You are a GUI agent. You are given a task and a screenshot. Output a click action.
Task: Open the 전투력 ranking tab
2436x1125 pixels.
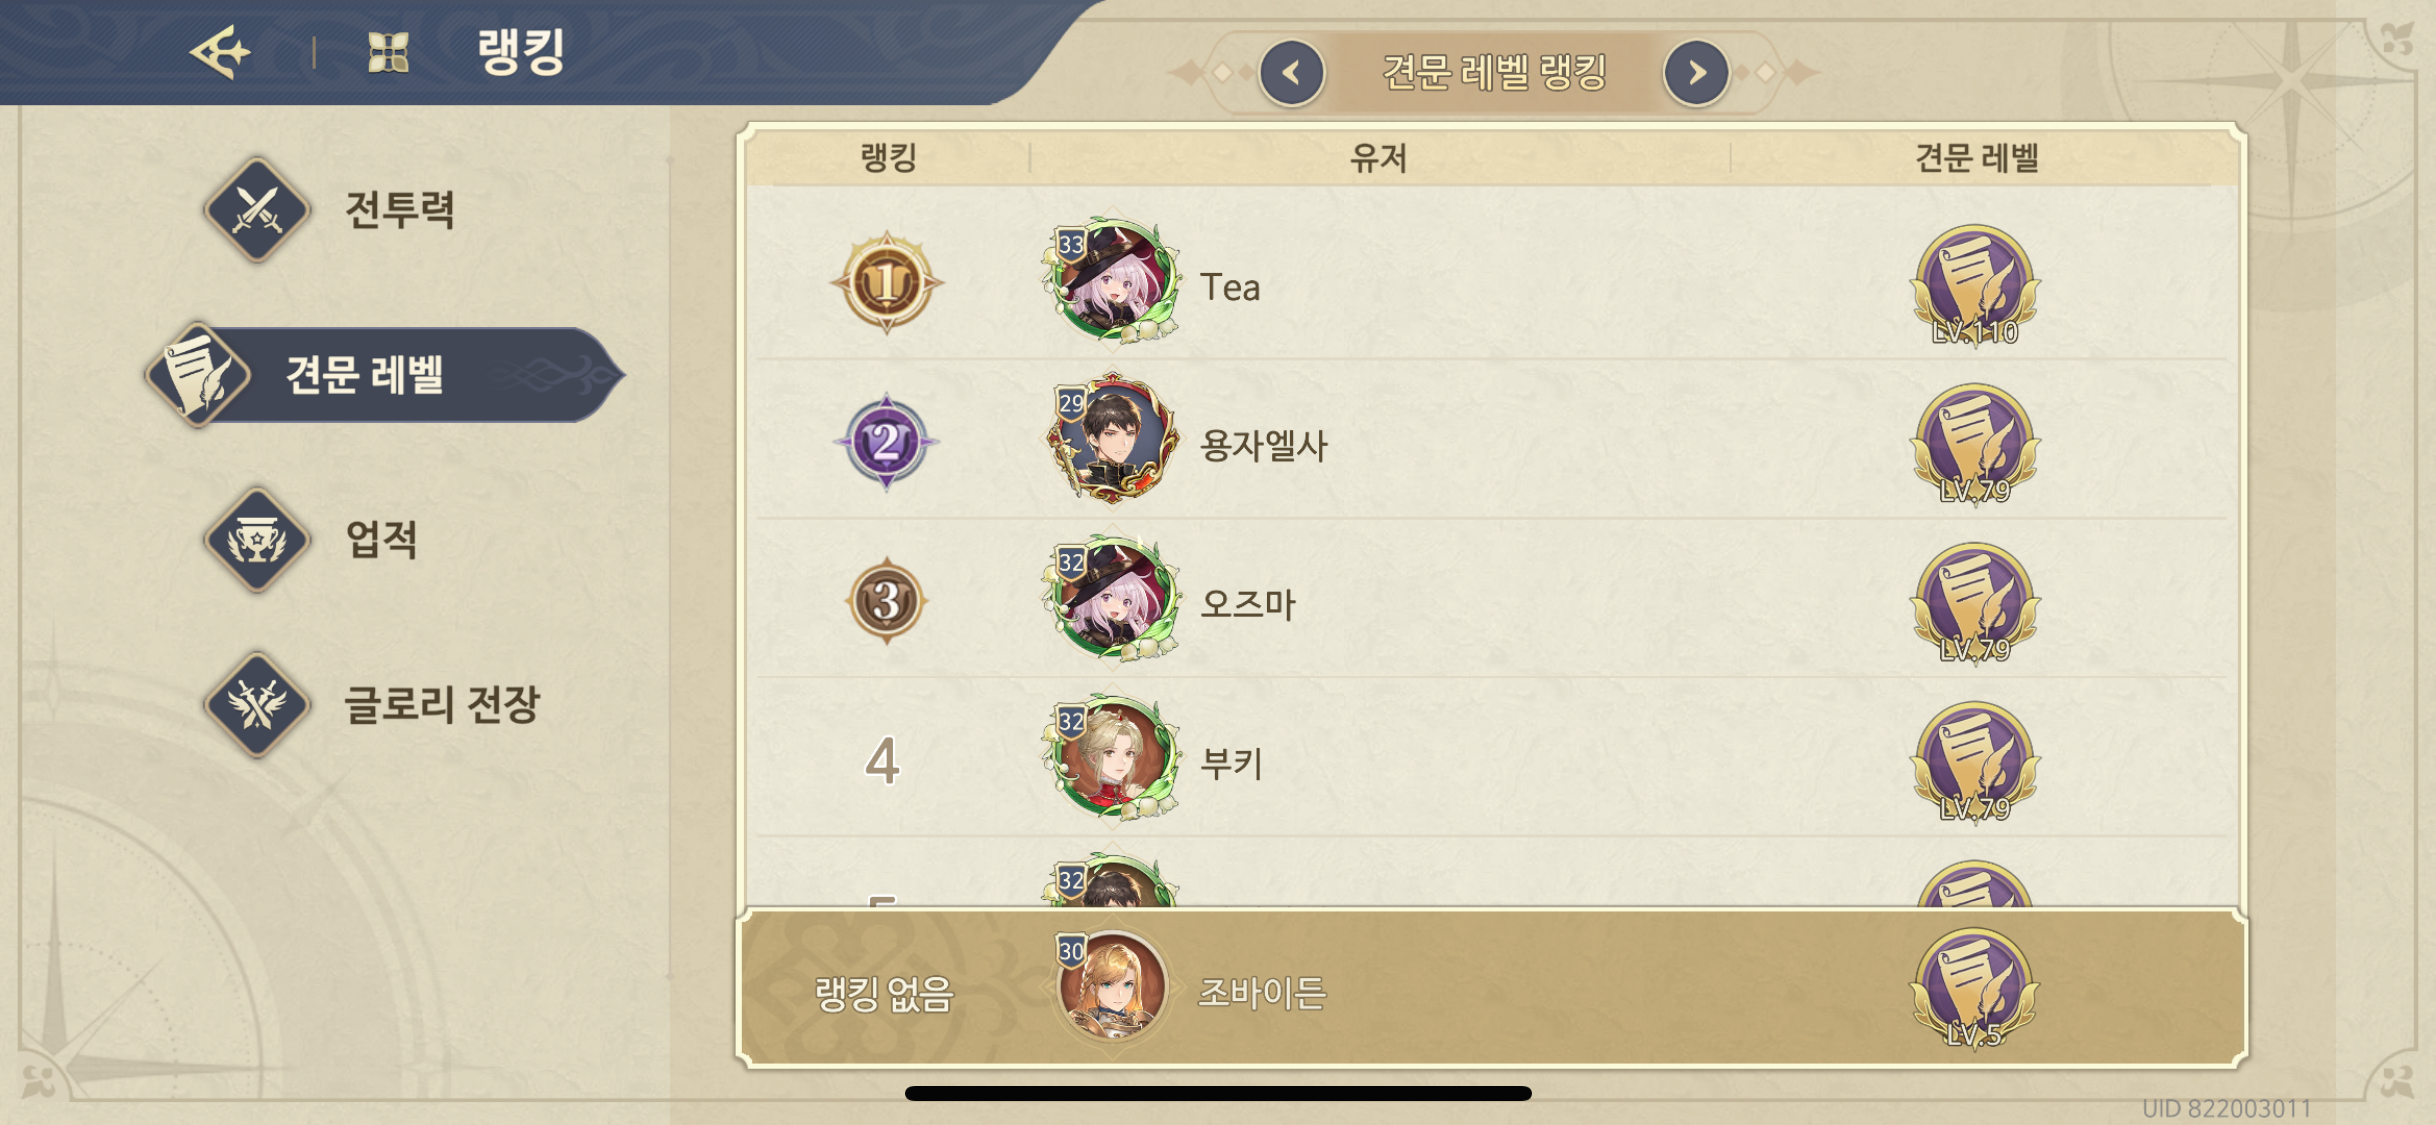(330, 210)
